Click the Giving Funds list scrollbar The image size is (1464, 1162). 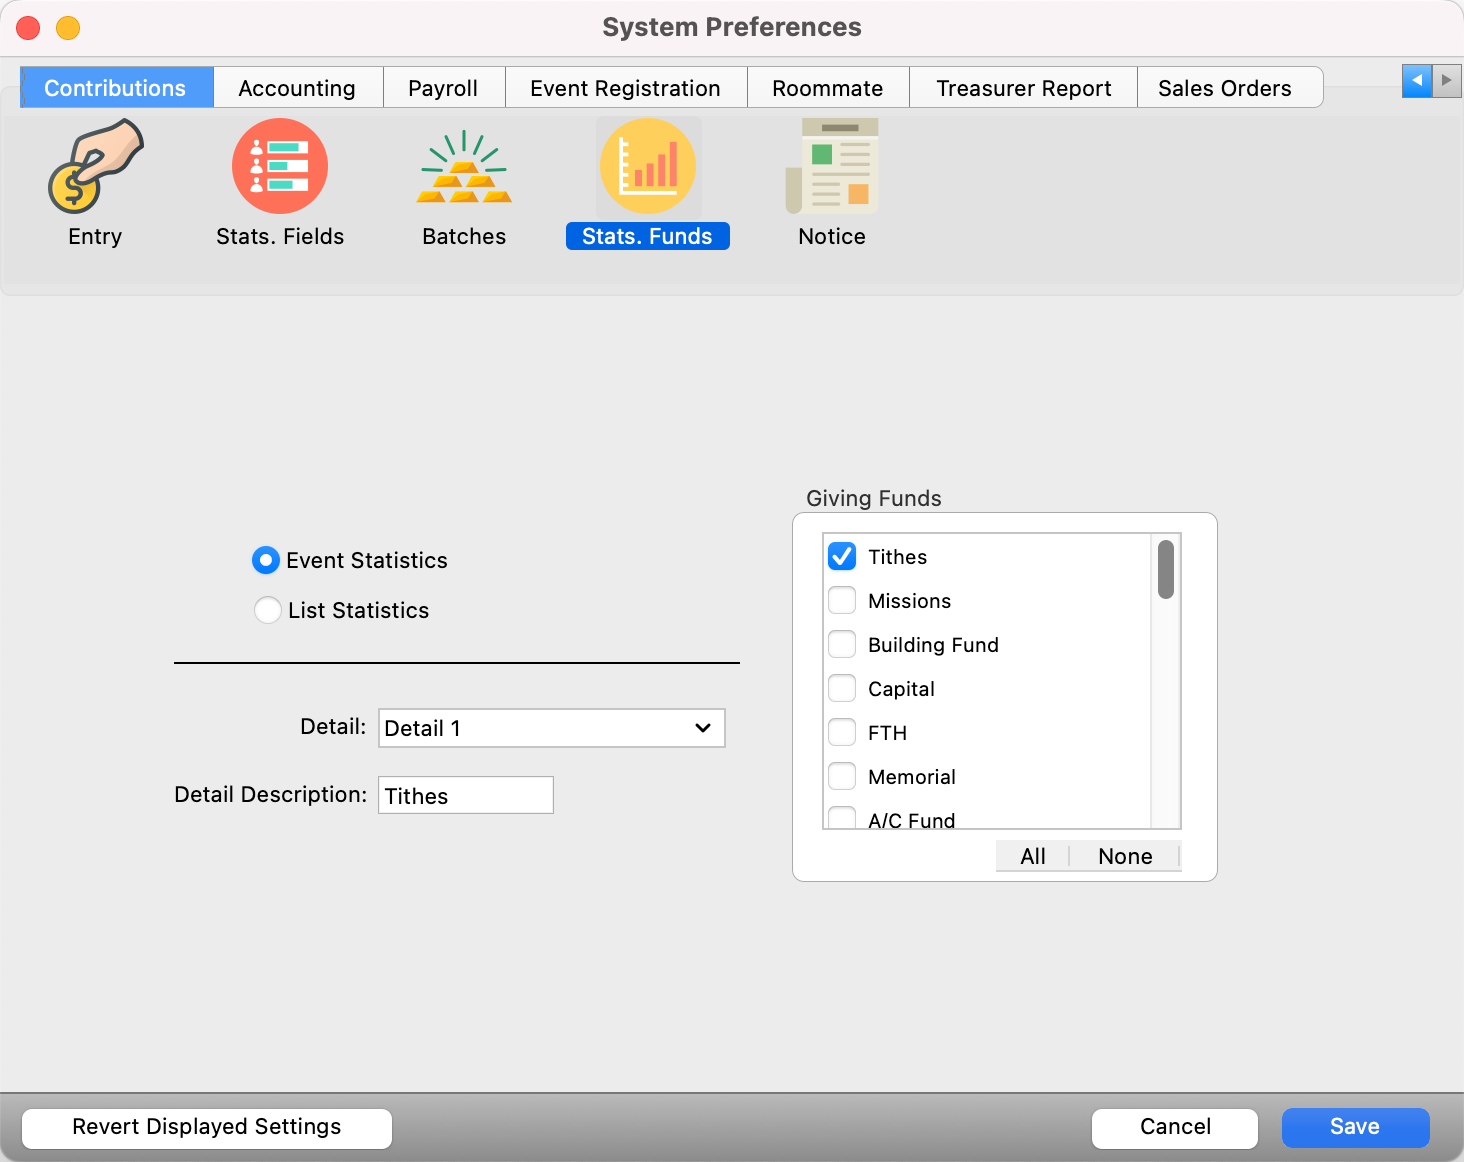coord(1165,570)
